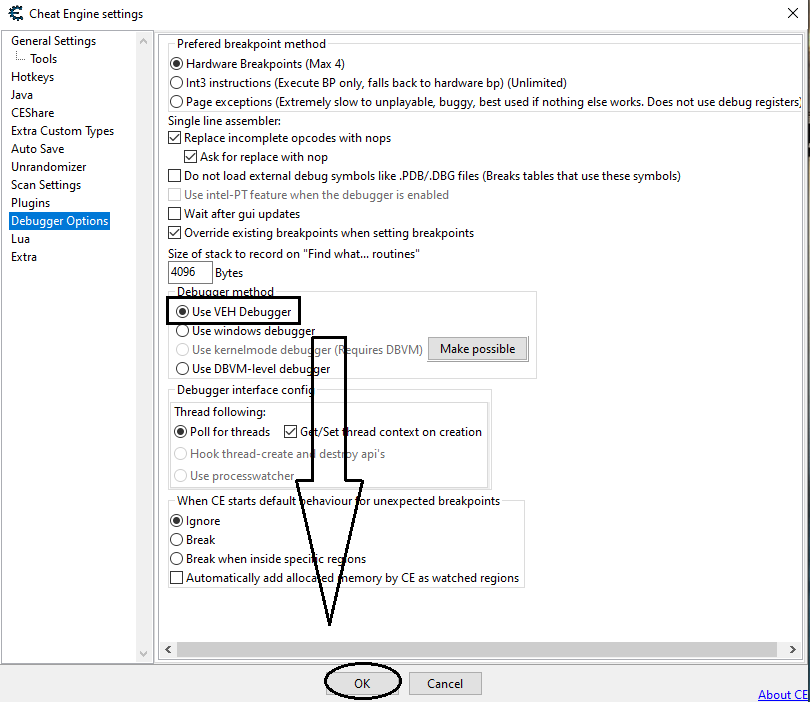Enable Wait after gui updates checkbox
This screenshot has height=702, width=810.
click(234, 214)
